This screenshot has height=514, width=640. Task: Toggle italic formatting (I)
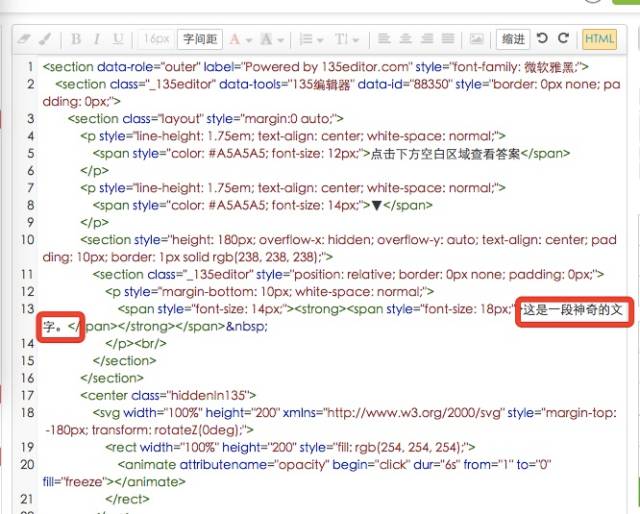point(97,39)
